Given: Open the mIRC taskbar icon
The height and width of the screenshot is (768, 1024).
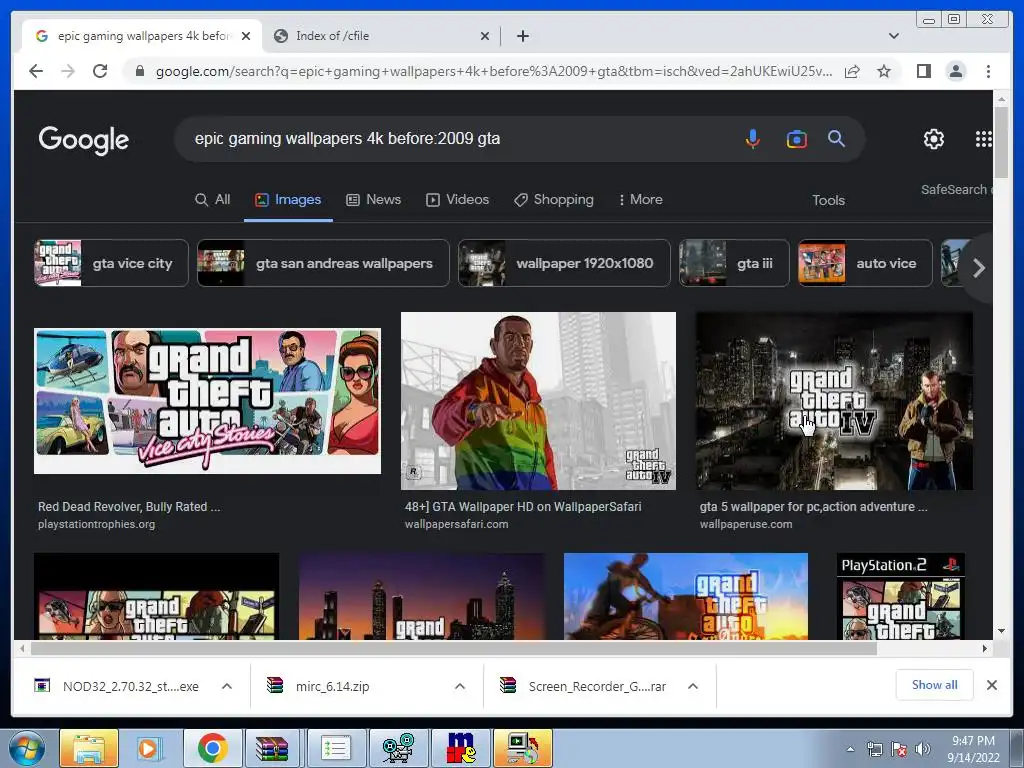Looking at the screenshot, I should (x=461, y=748).
